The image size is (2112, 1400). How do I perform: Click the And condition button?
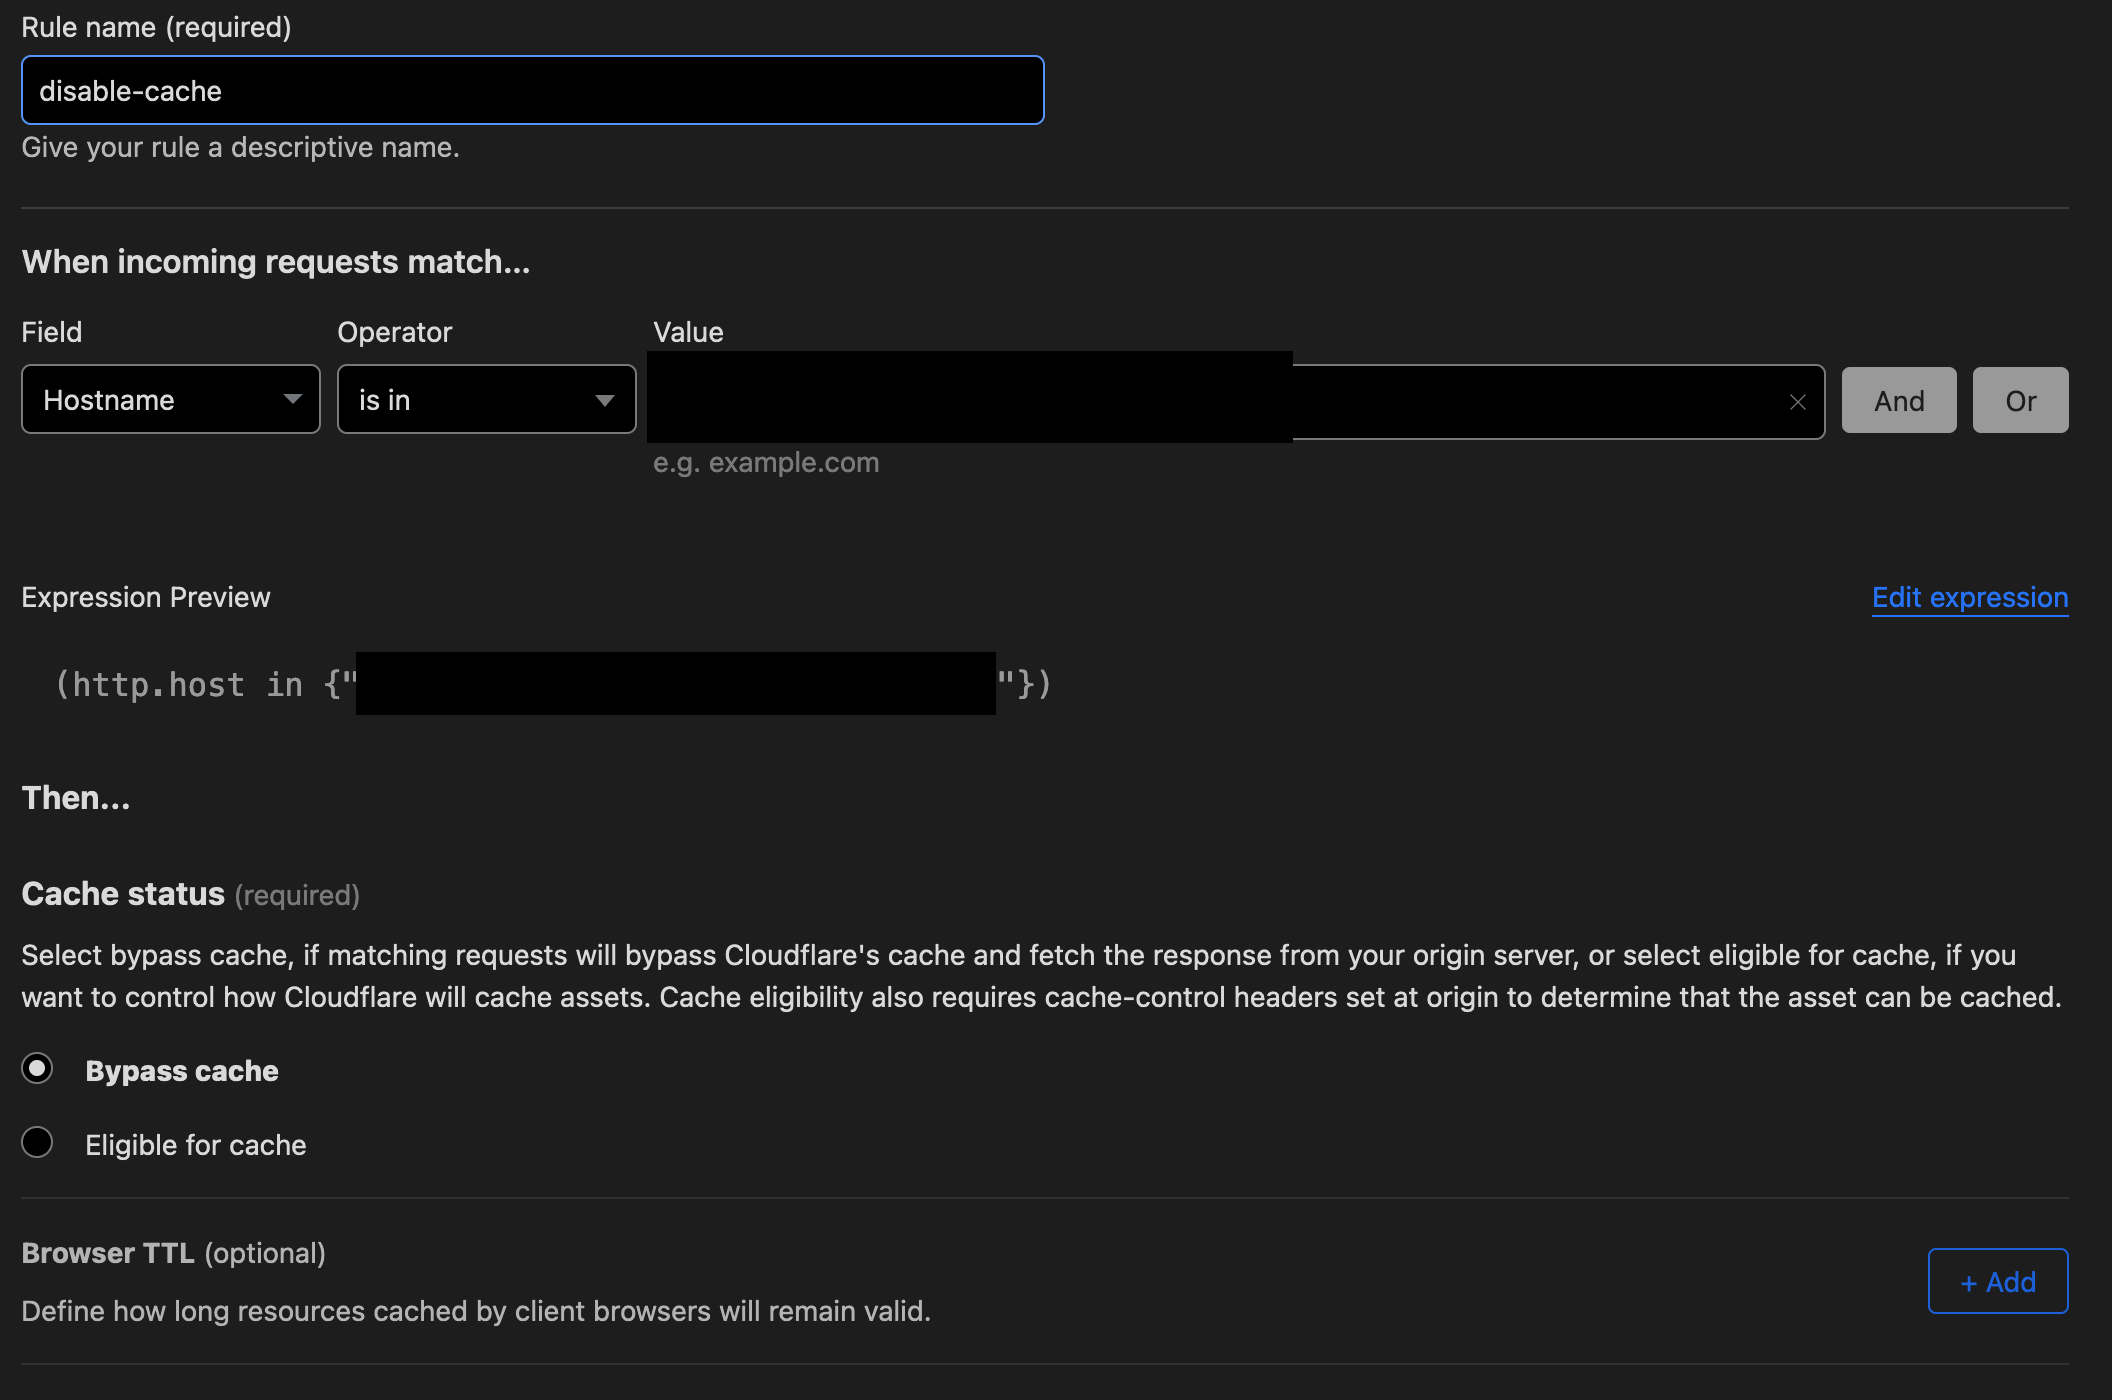(1898, 401)
